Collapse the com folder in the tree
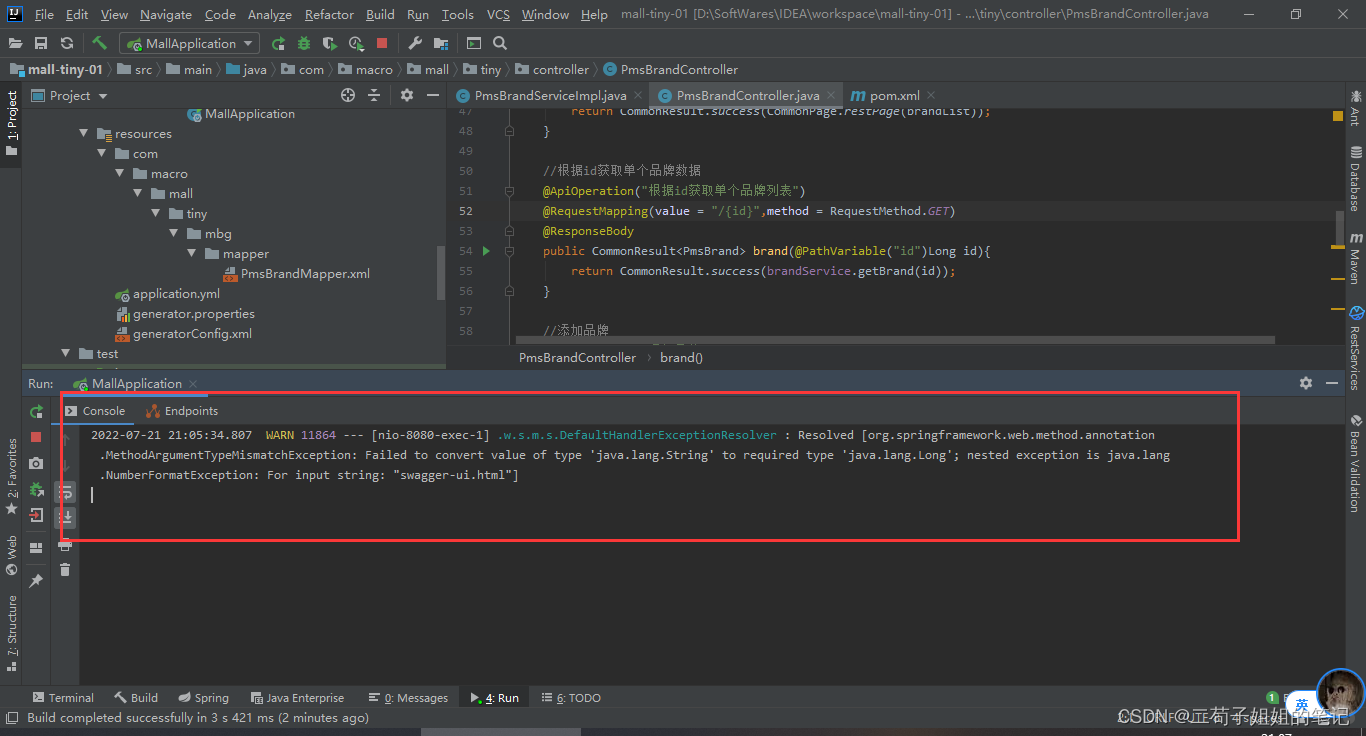 point(102,153)
